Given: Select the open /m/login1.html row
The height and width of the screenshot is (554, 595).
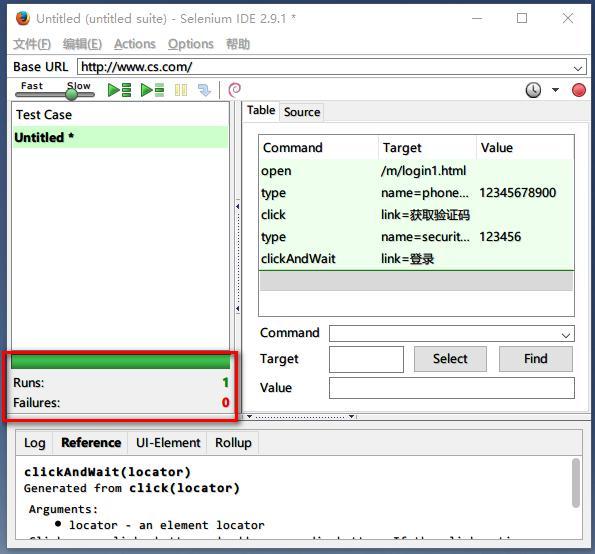Looking at the screenshot, I should click(416, 171).
